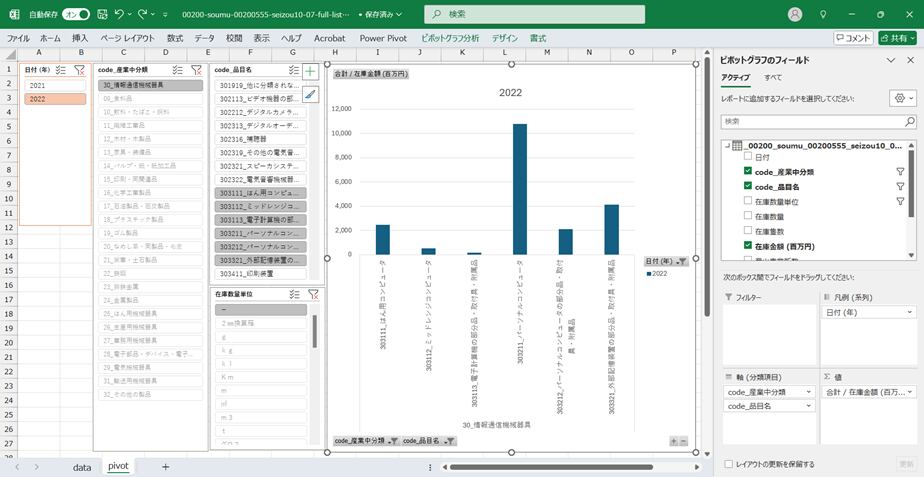Open 日付 (年) dropdown in legend area
924x477 pixels.
click(x=910, y=312)
